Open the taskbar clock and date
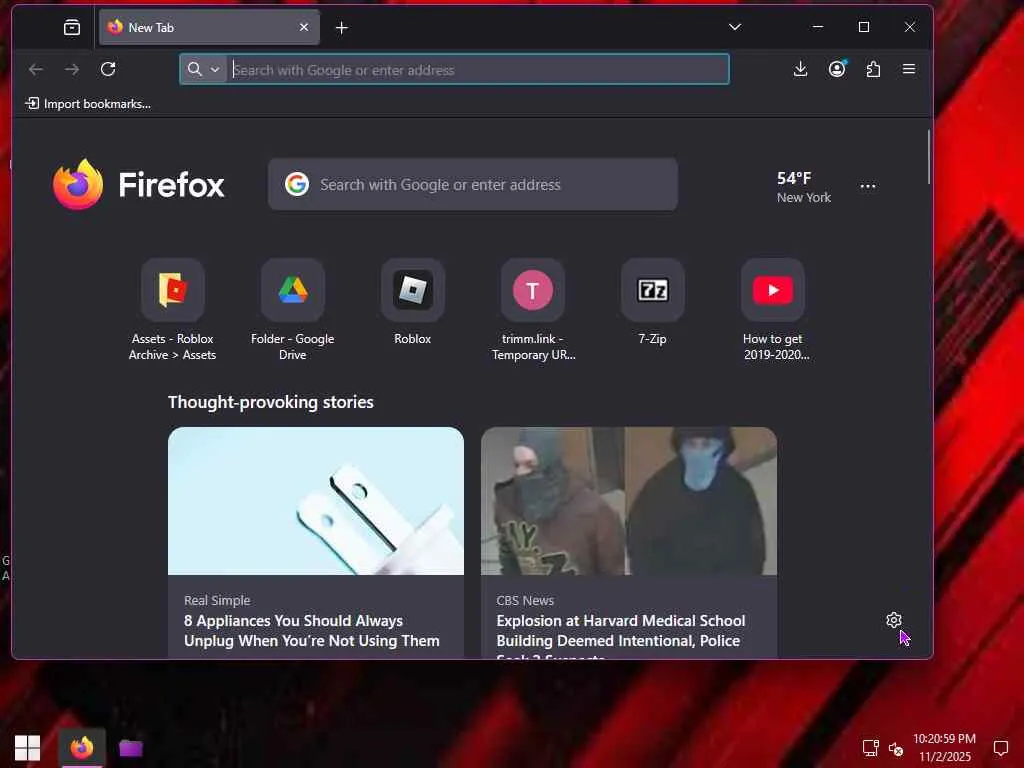The image size is (1024, 768). (944, 747)
